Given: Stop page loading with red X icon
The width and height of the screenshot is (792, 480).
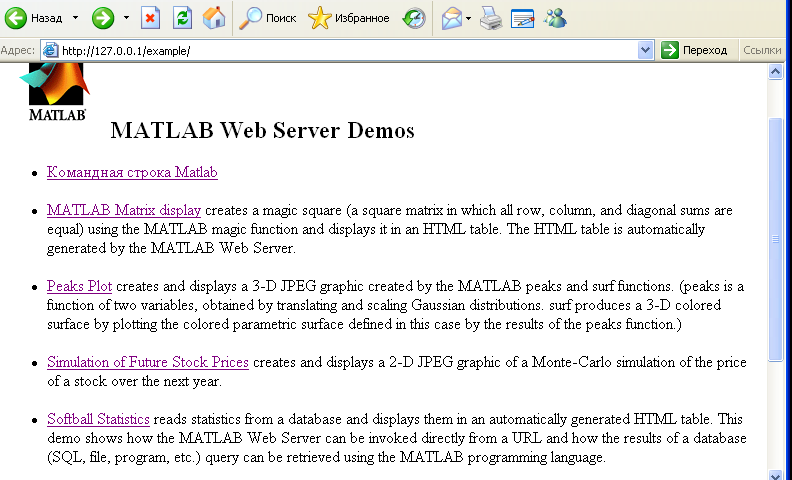Looking at the screenshot, I should pos(150,18).
